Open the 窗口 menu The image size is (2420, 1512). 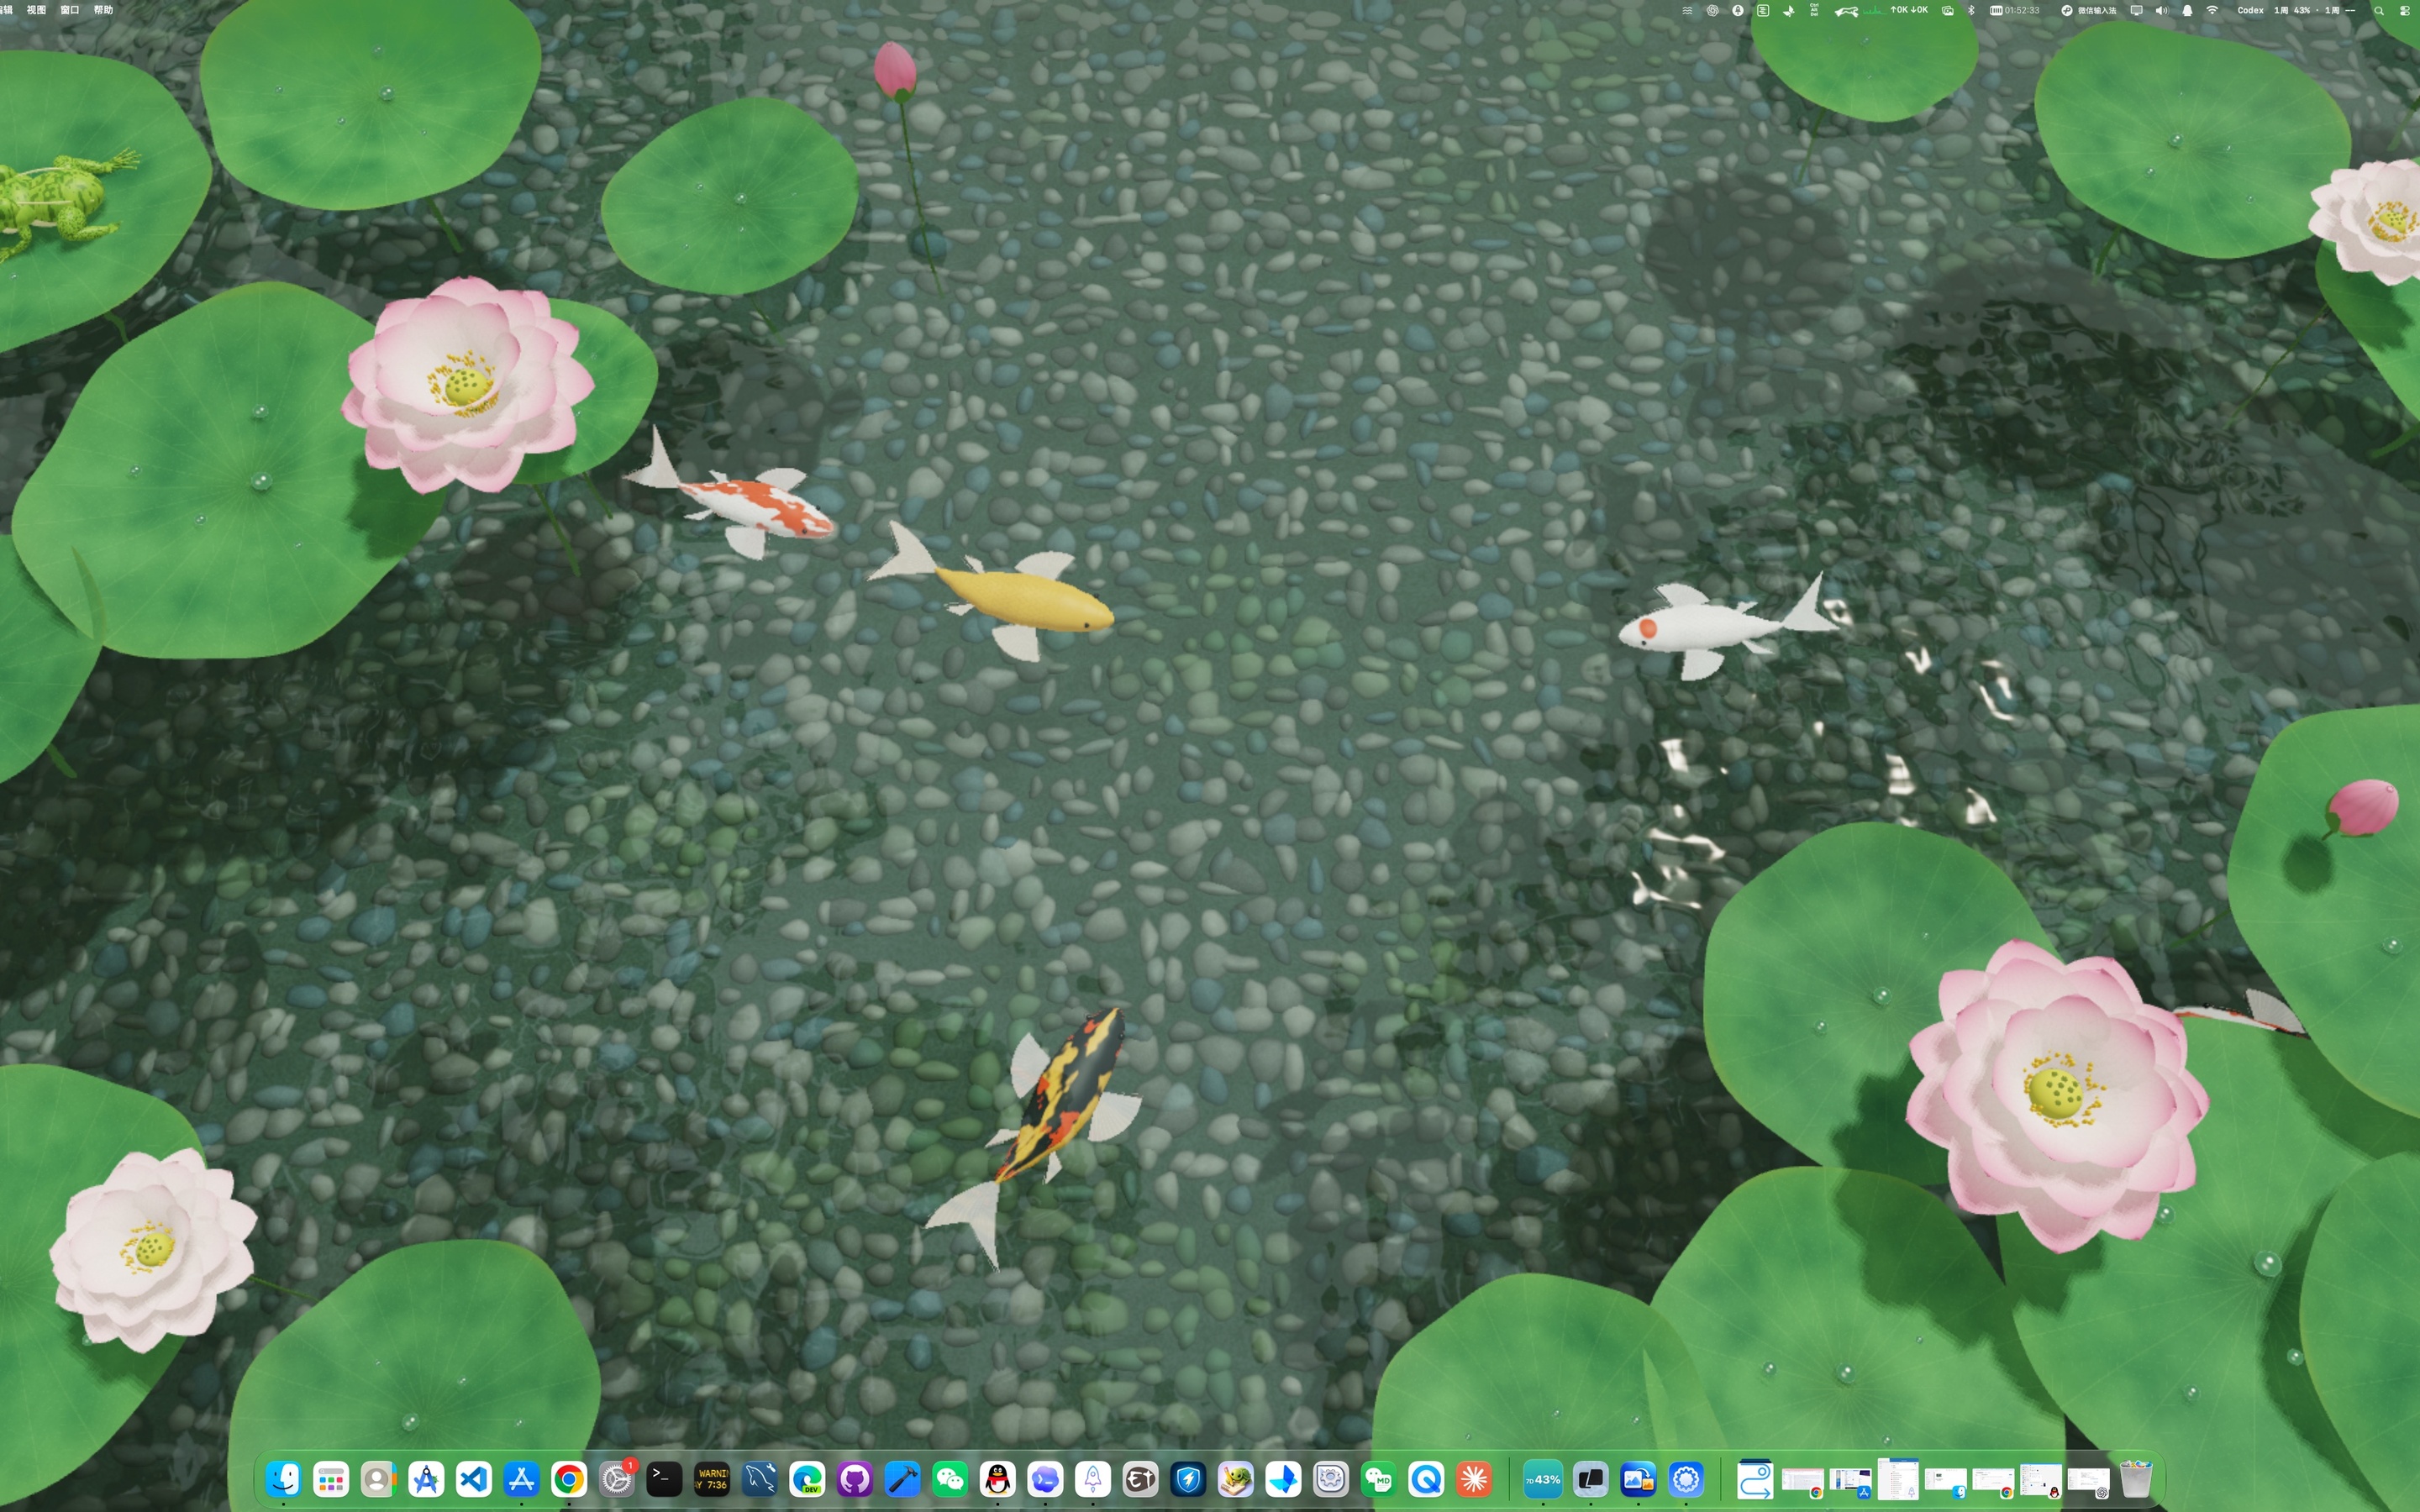[69, 10]
